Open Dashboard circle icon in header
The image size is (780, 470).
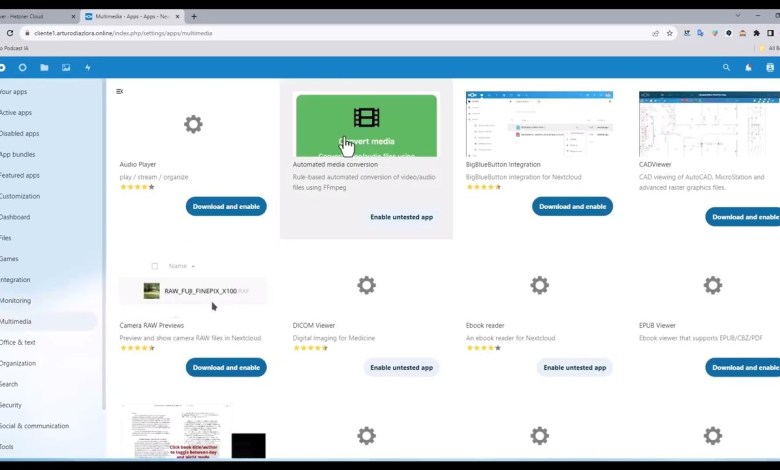pyautogui.click(x=22, y=67)
